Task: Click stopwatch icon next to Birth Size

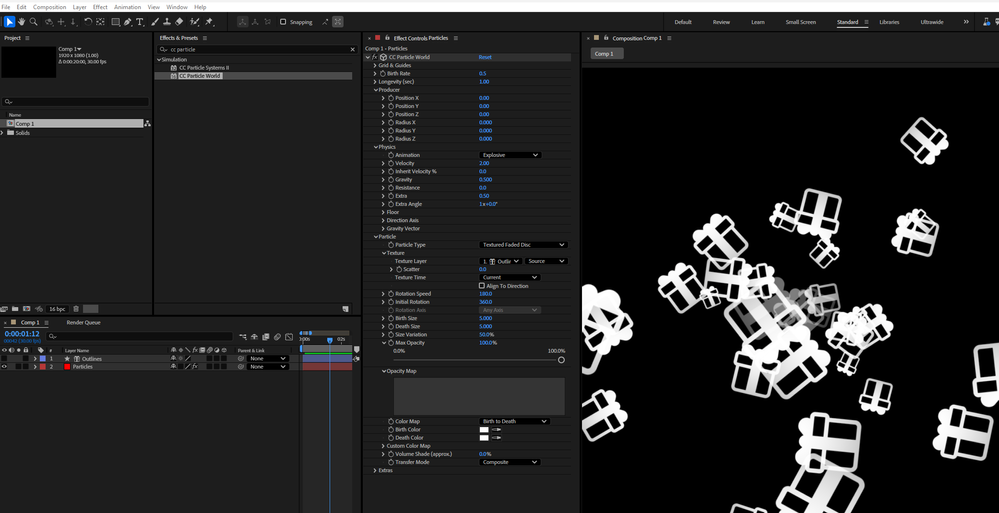Action: 391,318
